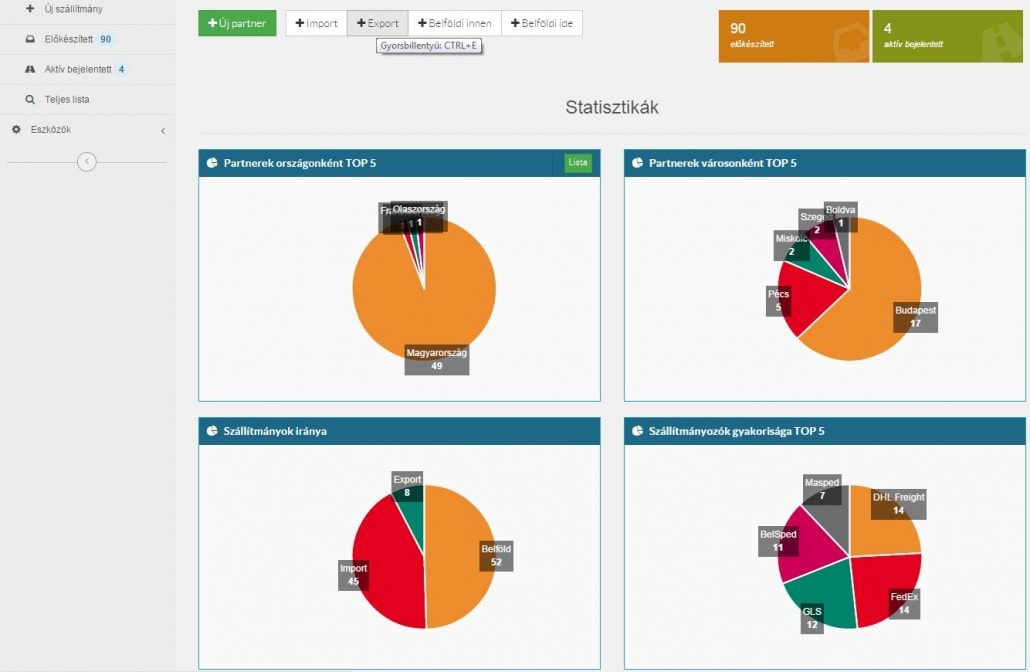Click pie chart icon in Partnerek országonként header
1030x672 pixels.
(212, 163)
